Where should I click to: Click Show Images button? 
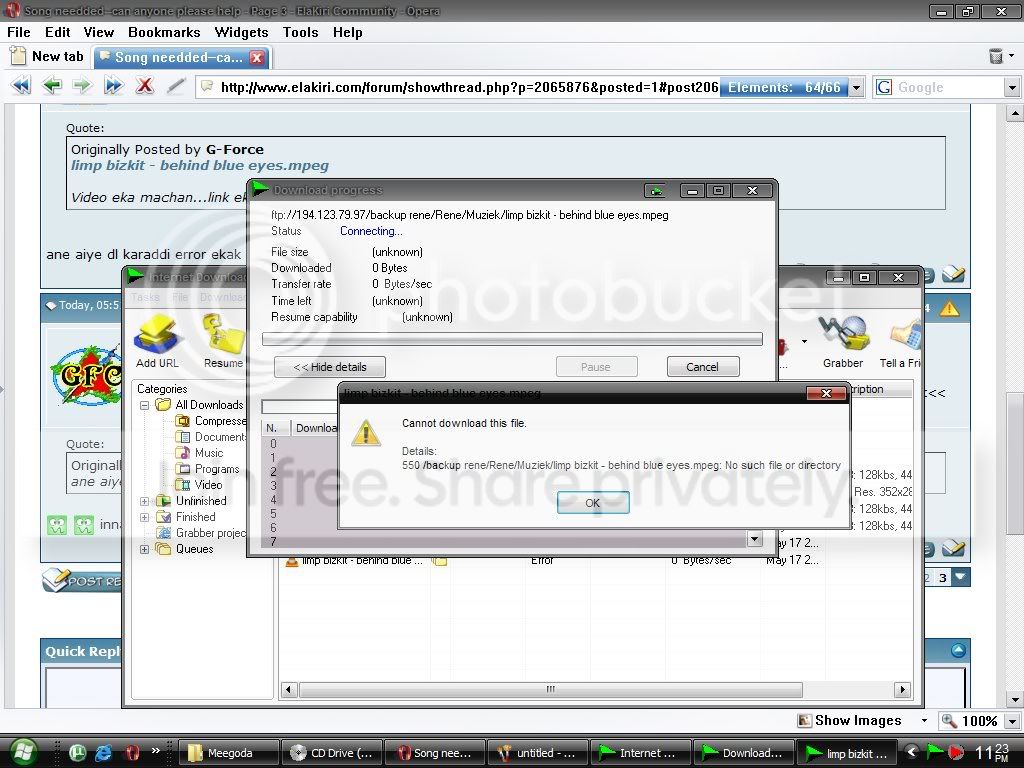click(850, 720)
